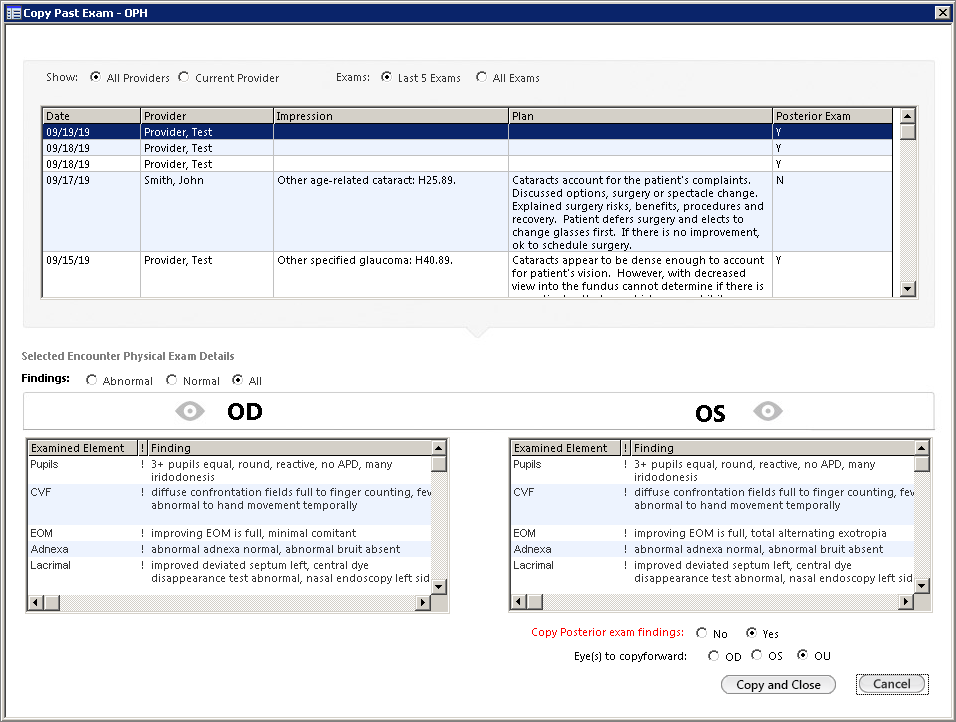
Task: Select OS eye to copyforward
Action: point(757,655)
